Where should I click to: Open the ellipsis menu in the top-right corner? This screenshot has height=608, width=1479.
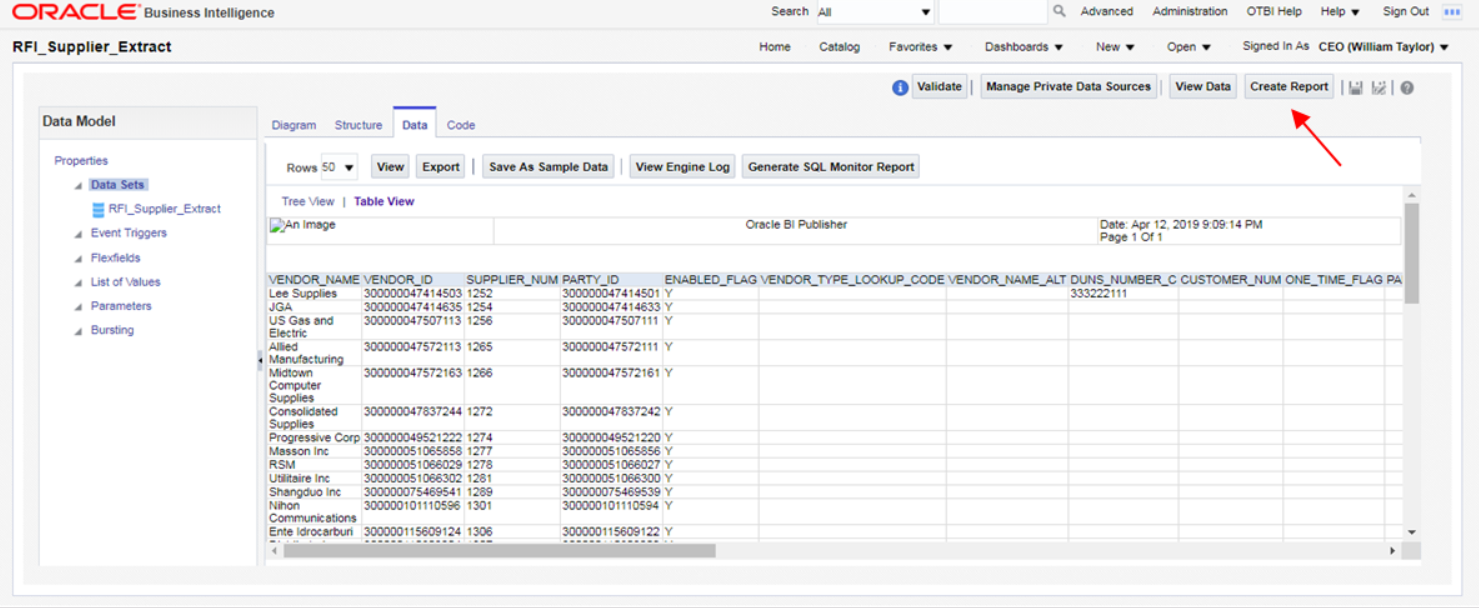(1452, 12)
